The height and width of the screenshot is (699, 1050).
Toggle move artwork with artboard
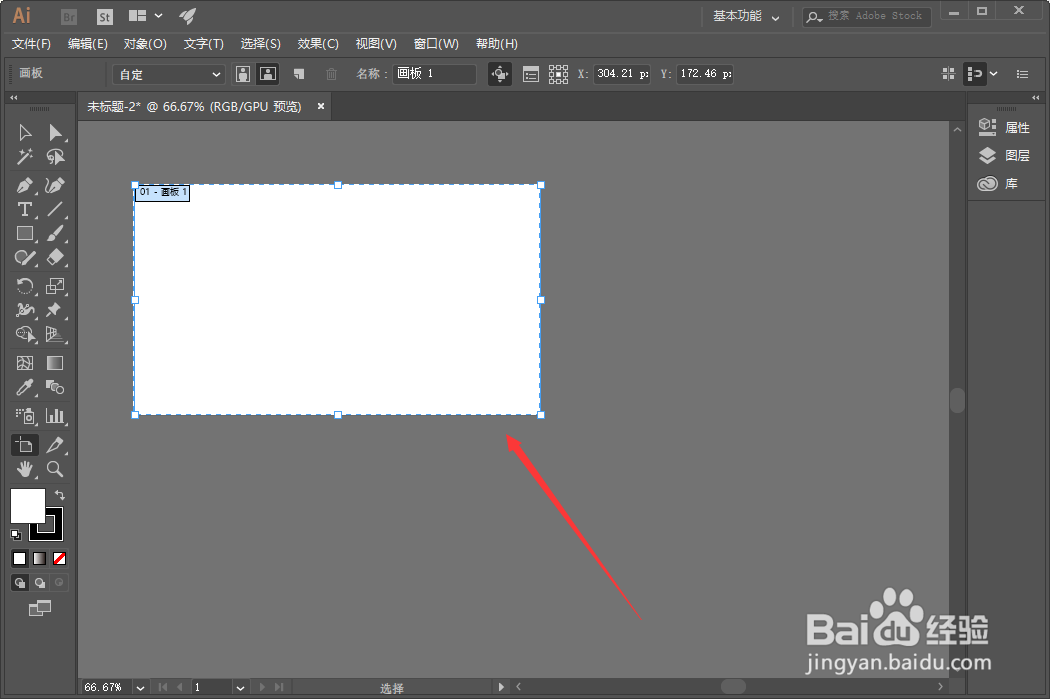pos(500,74)
